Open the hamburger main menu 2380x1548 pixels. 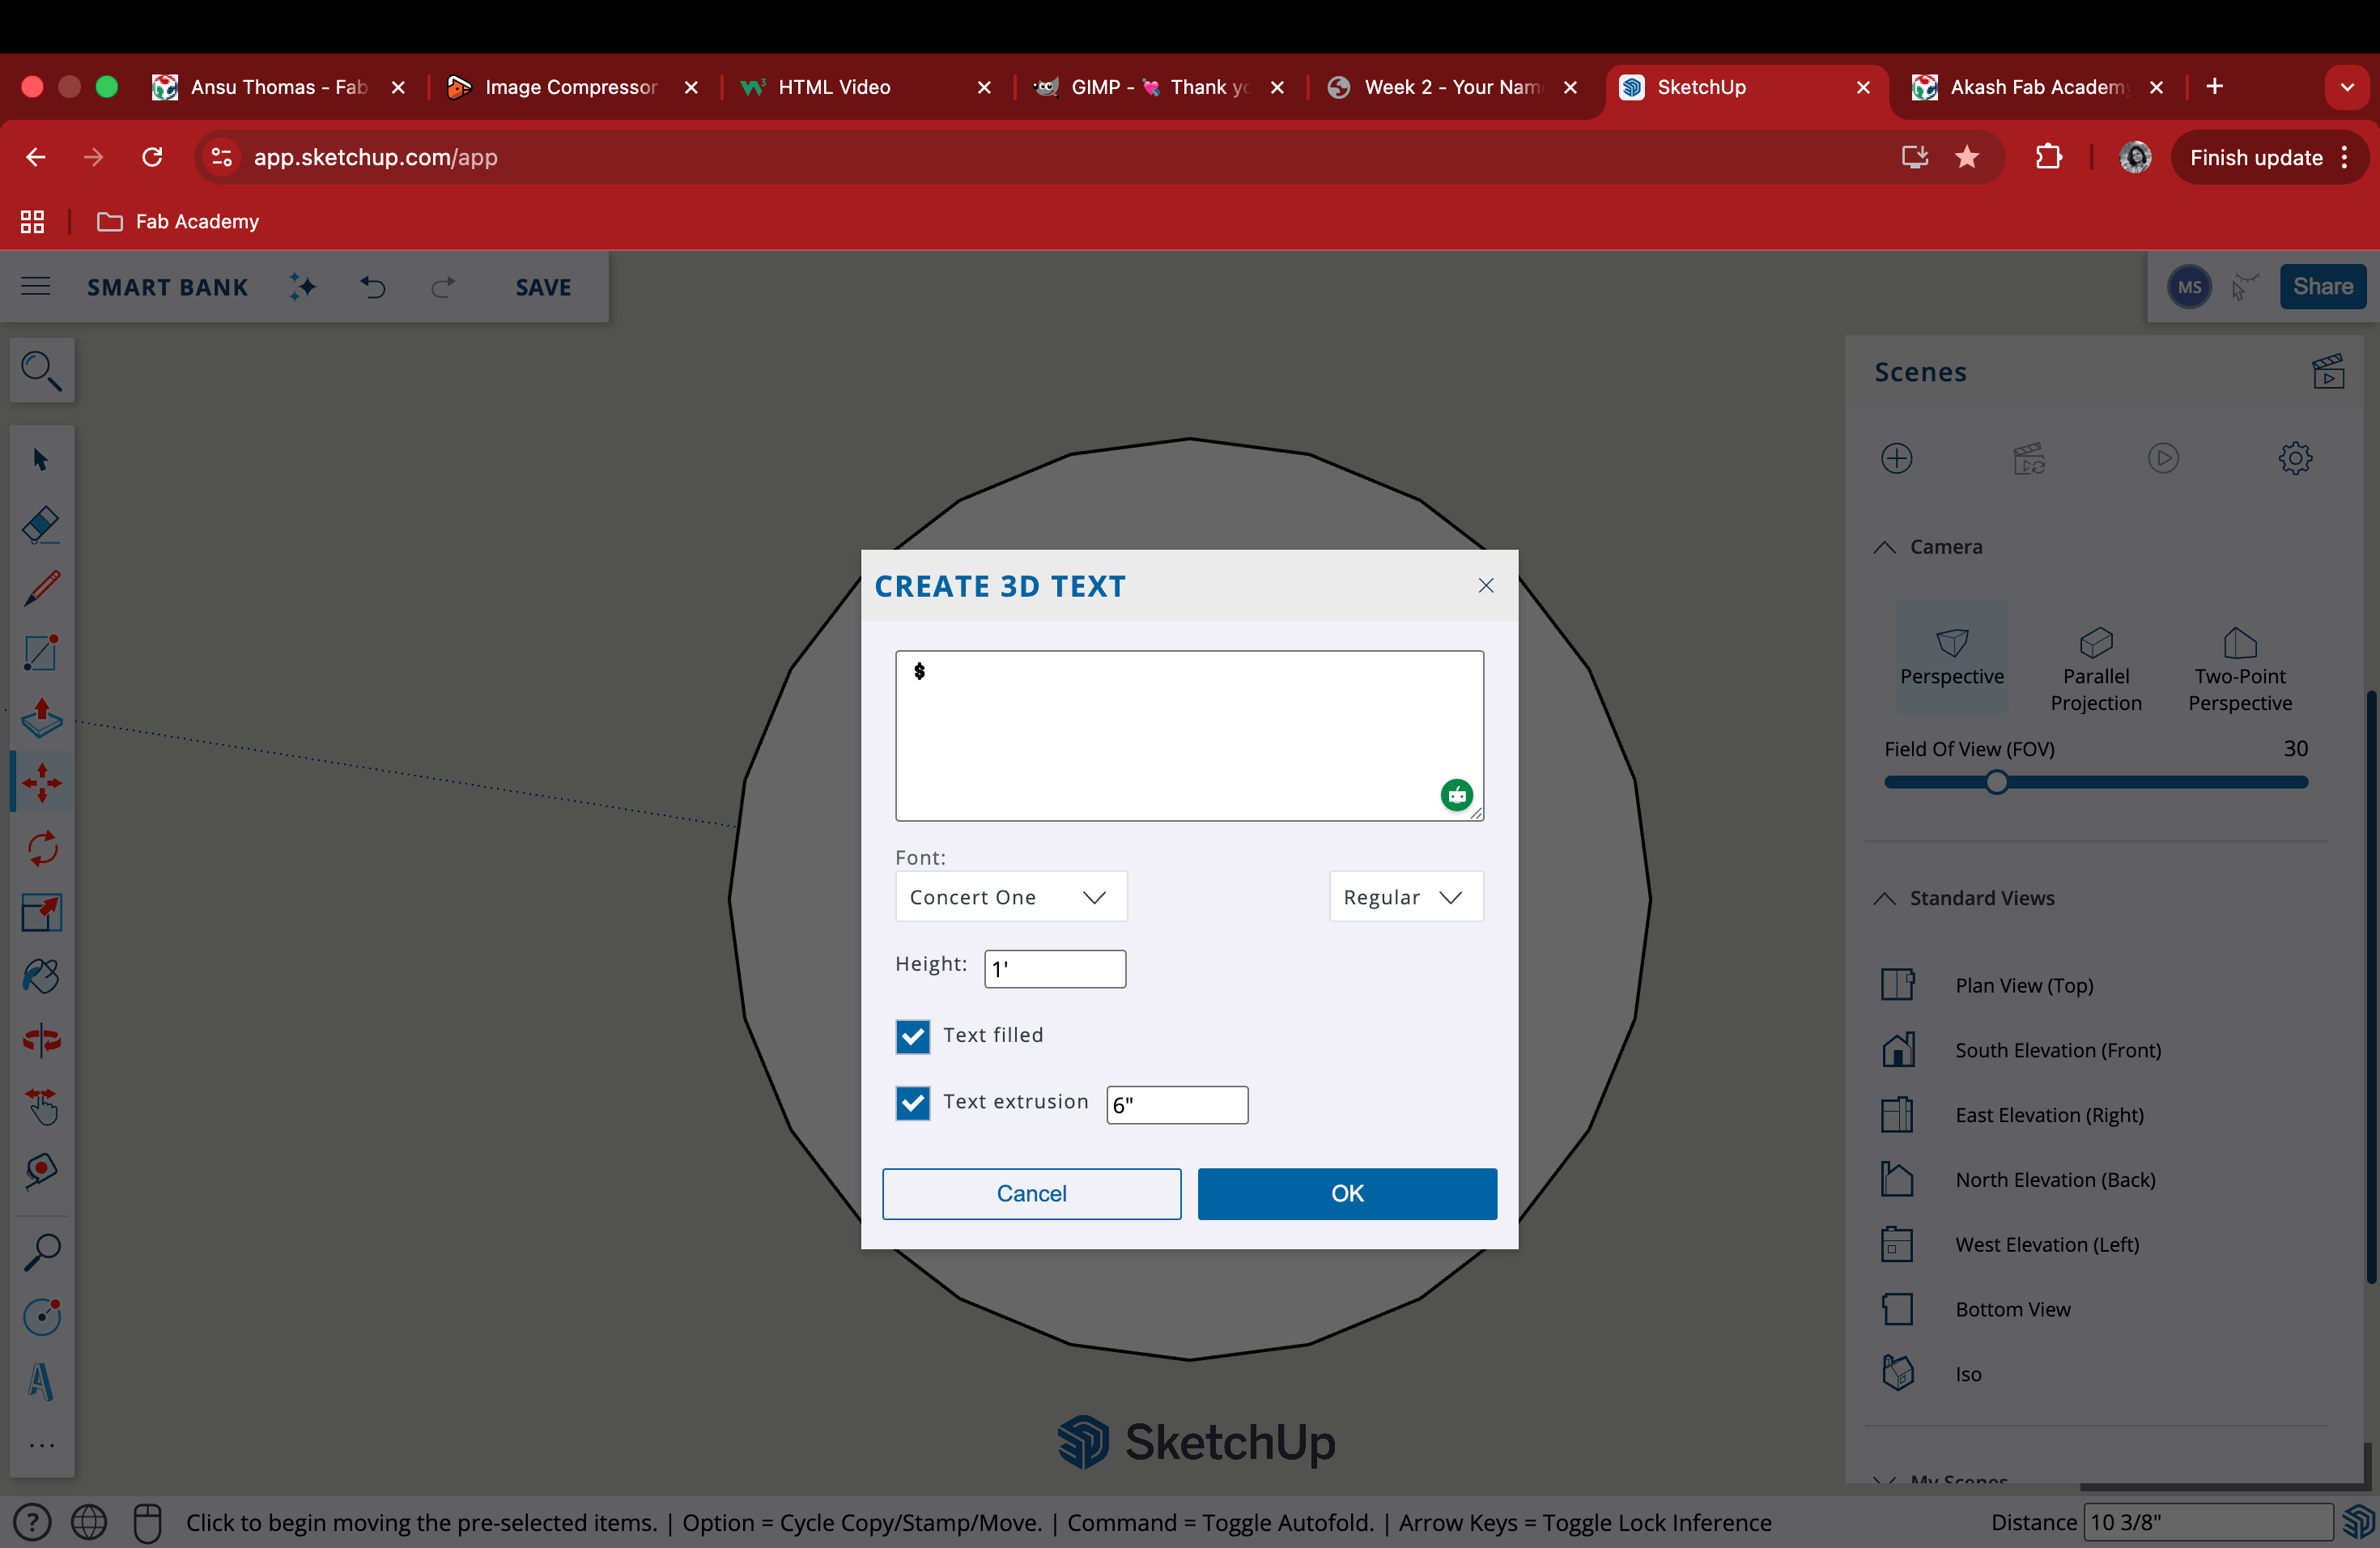coord(36,287)
